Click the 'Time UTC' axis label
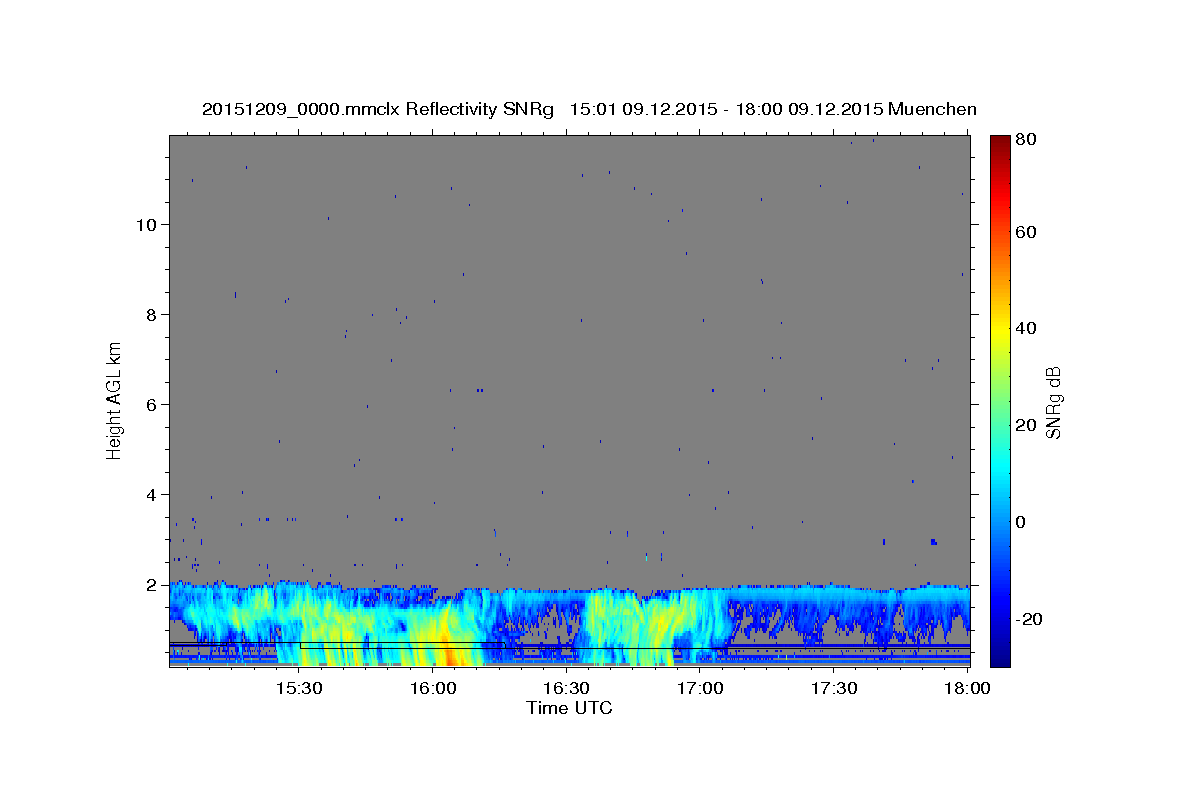 569,708
